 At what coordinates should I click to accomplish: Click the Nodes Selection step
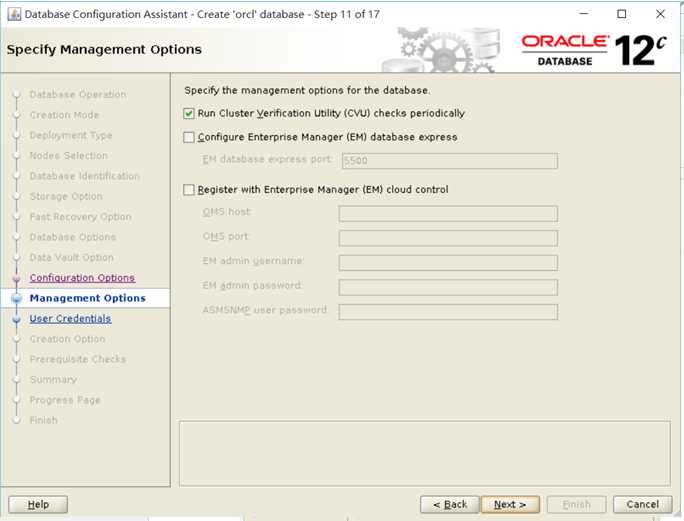tap(68, 155)
